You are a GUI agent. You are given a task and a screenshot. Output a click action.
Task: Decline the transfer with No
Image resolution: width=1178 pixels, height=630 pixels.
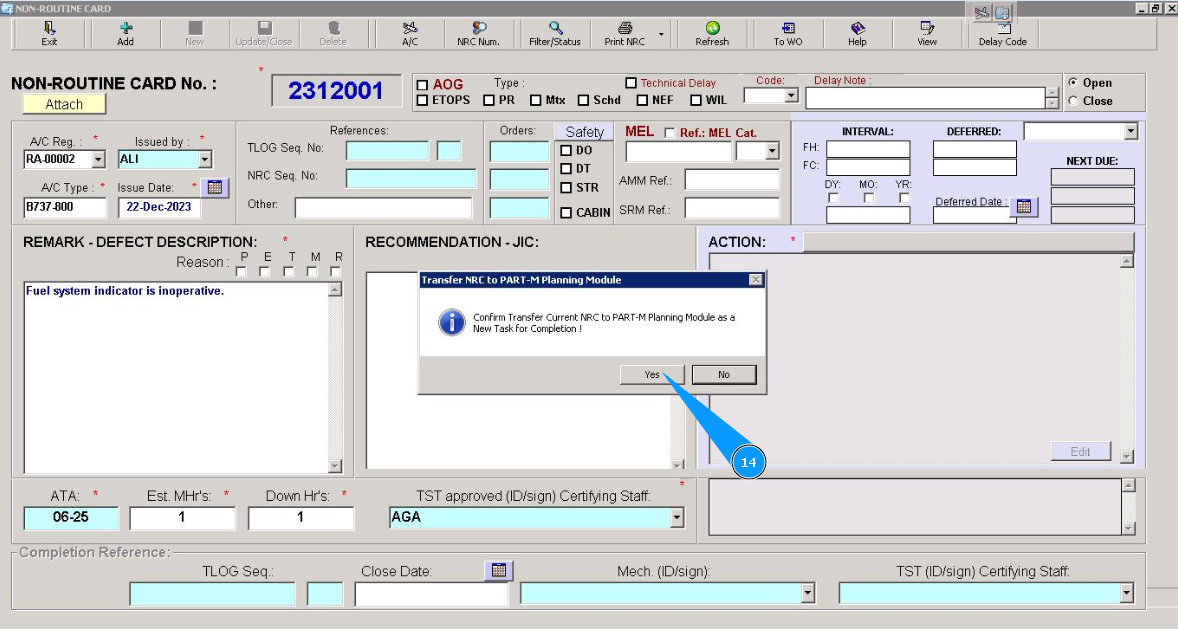[723, 374]
